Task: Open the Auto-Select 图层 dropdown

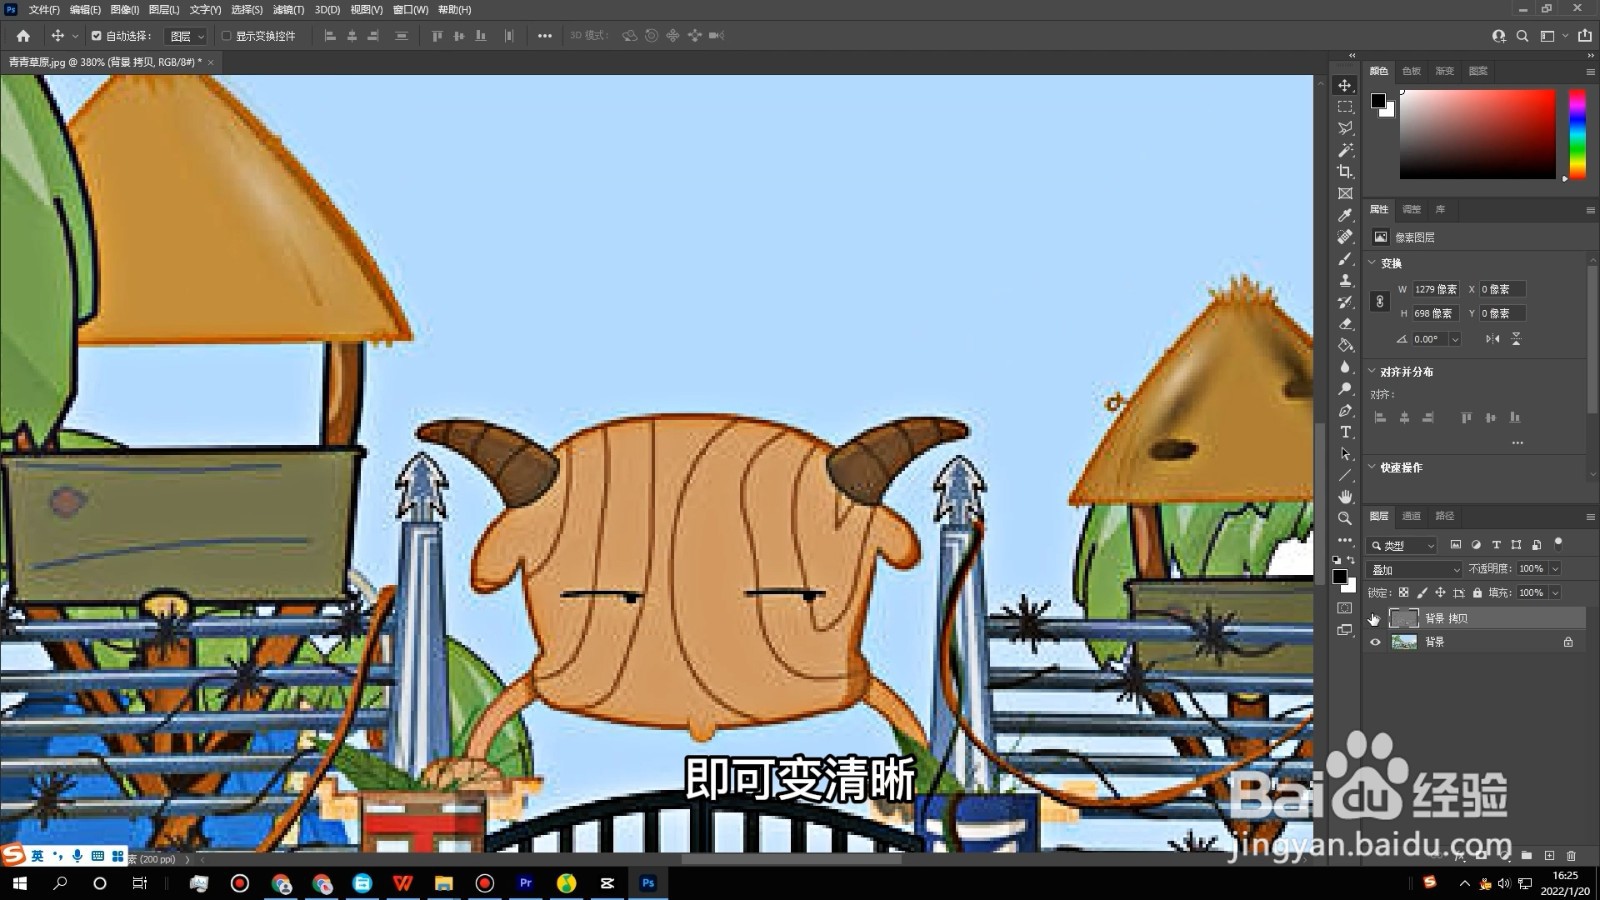Action: pyautogui.click(x=187, y=36)
